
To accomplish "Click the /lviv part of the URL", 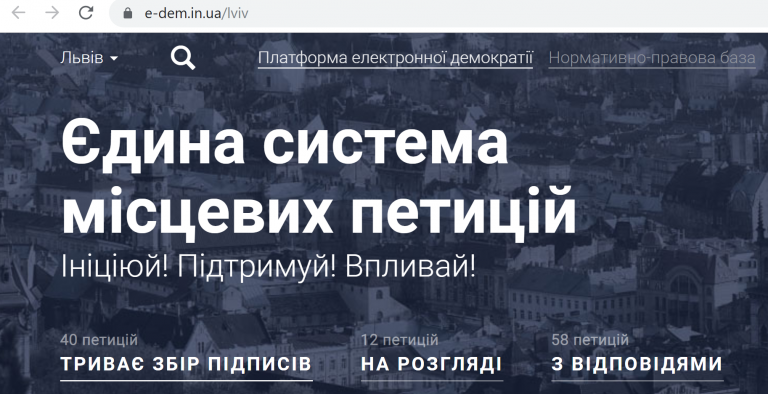I will click(x=235, y=13).
